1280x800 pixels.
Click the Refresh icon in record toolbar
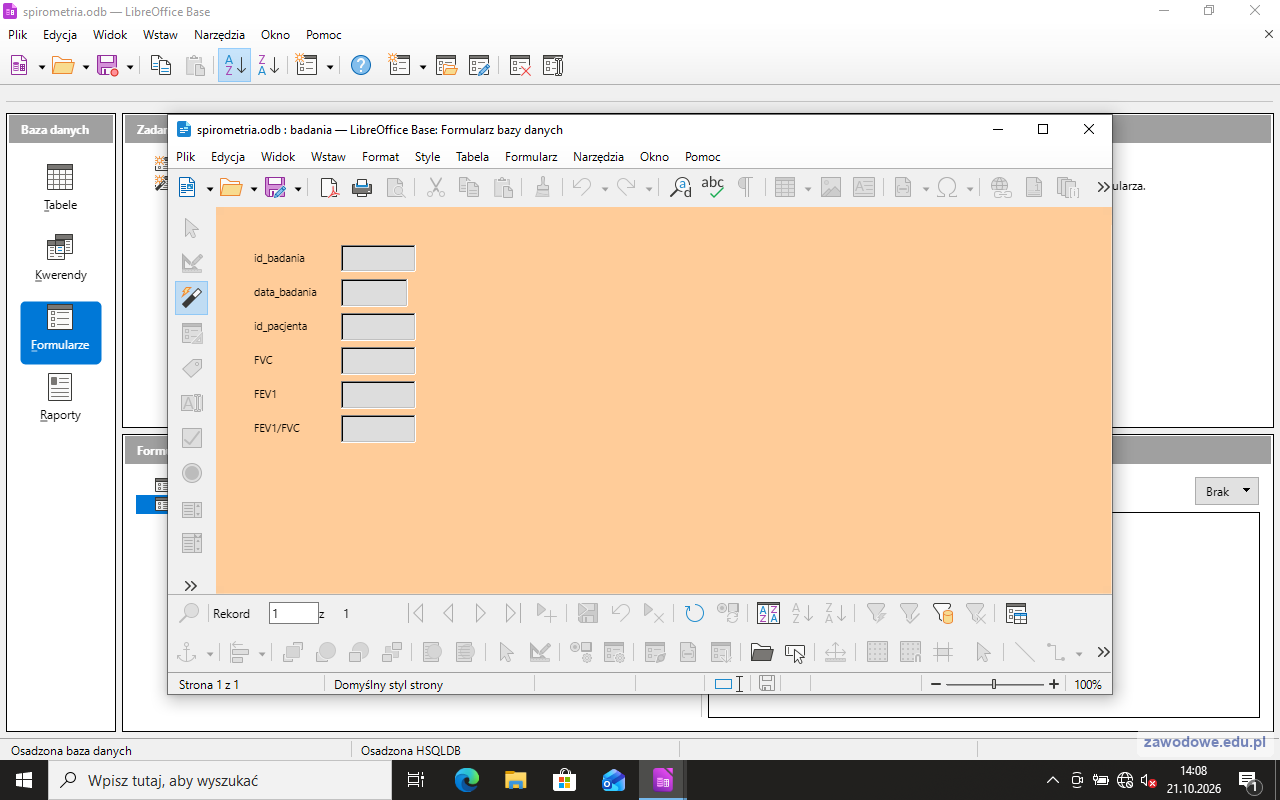694,613
